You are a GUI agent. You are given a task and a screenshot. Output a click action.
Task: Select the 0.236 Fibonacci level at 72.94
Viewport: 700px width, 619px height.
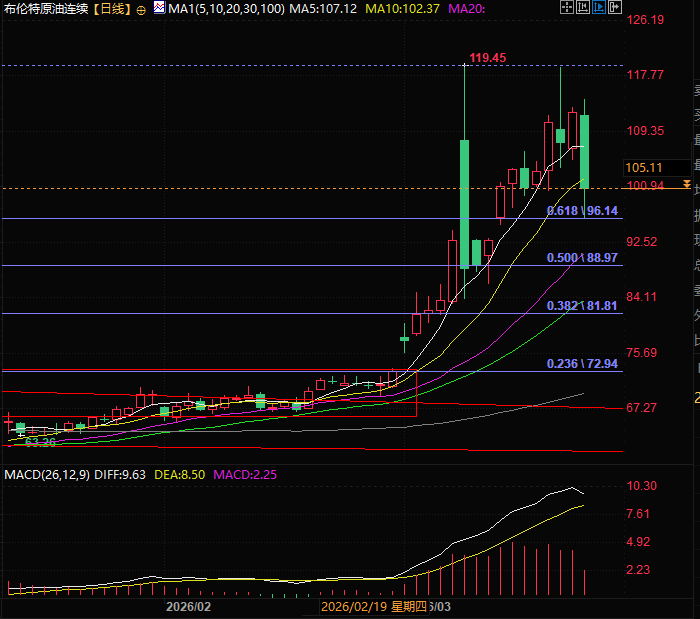pyautogui.click(x=581, y=364)
